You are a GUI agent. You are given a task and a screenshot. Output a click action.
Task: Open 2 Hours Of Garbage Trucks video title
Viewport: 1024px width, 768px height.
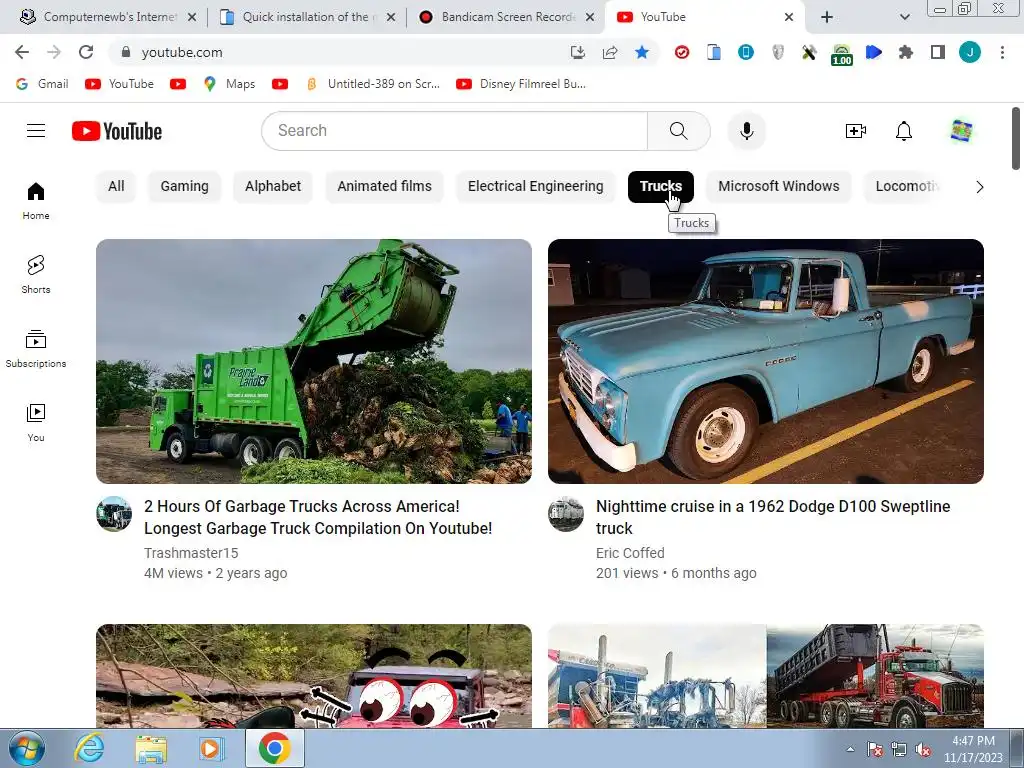coord(318,517)
